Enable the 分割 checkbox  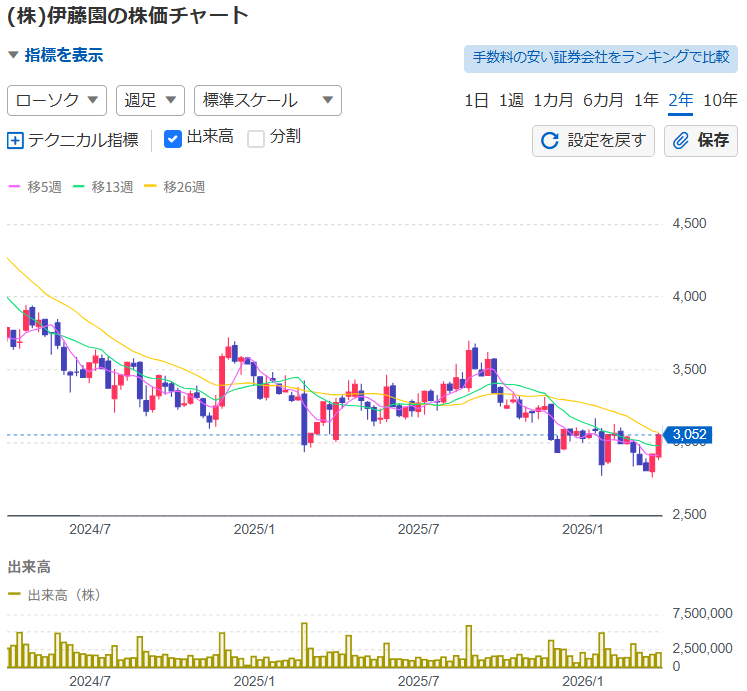click(256, 139)
